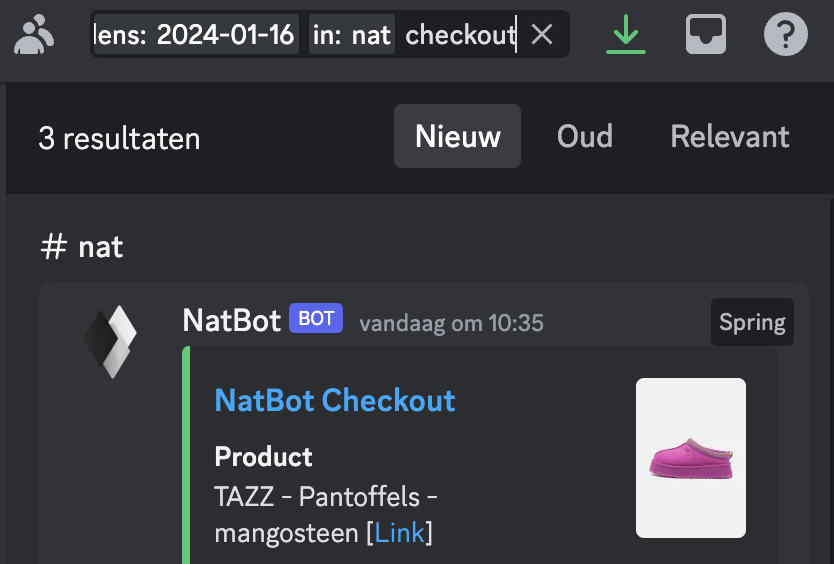Click the product text 'TAZZ - Pantoffels - mangosteen'

326,515
